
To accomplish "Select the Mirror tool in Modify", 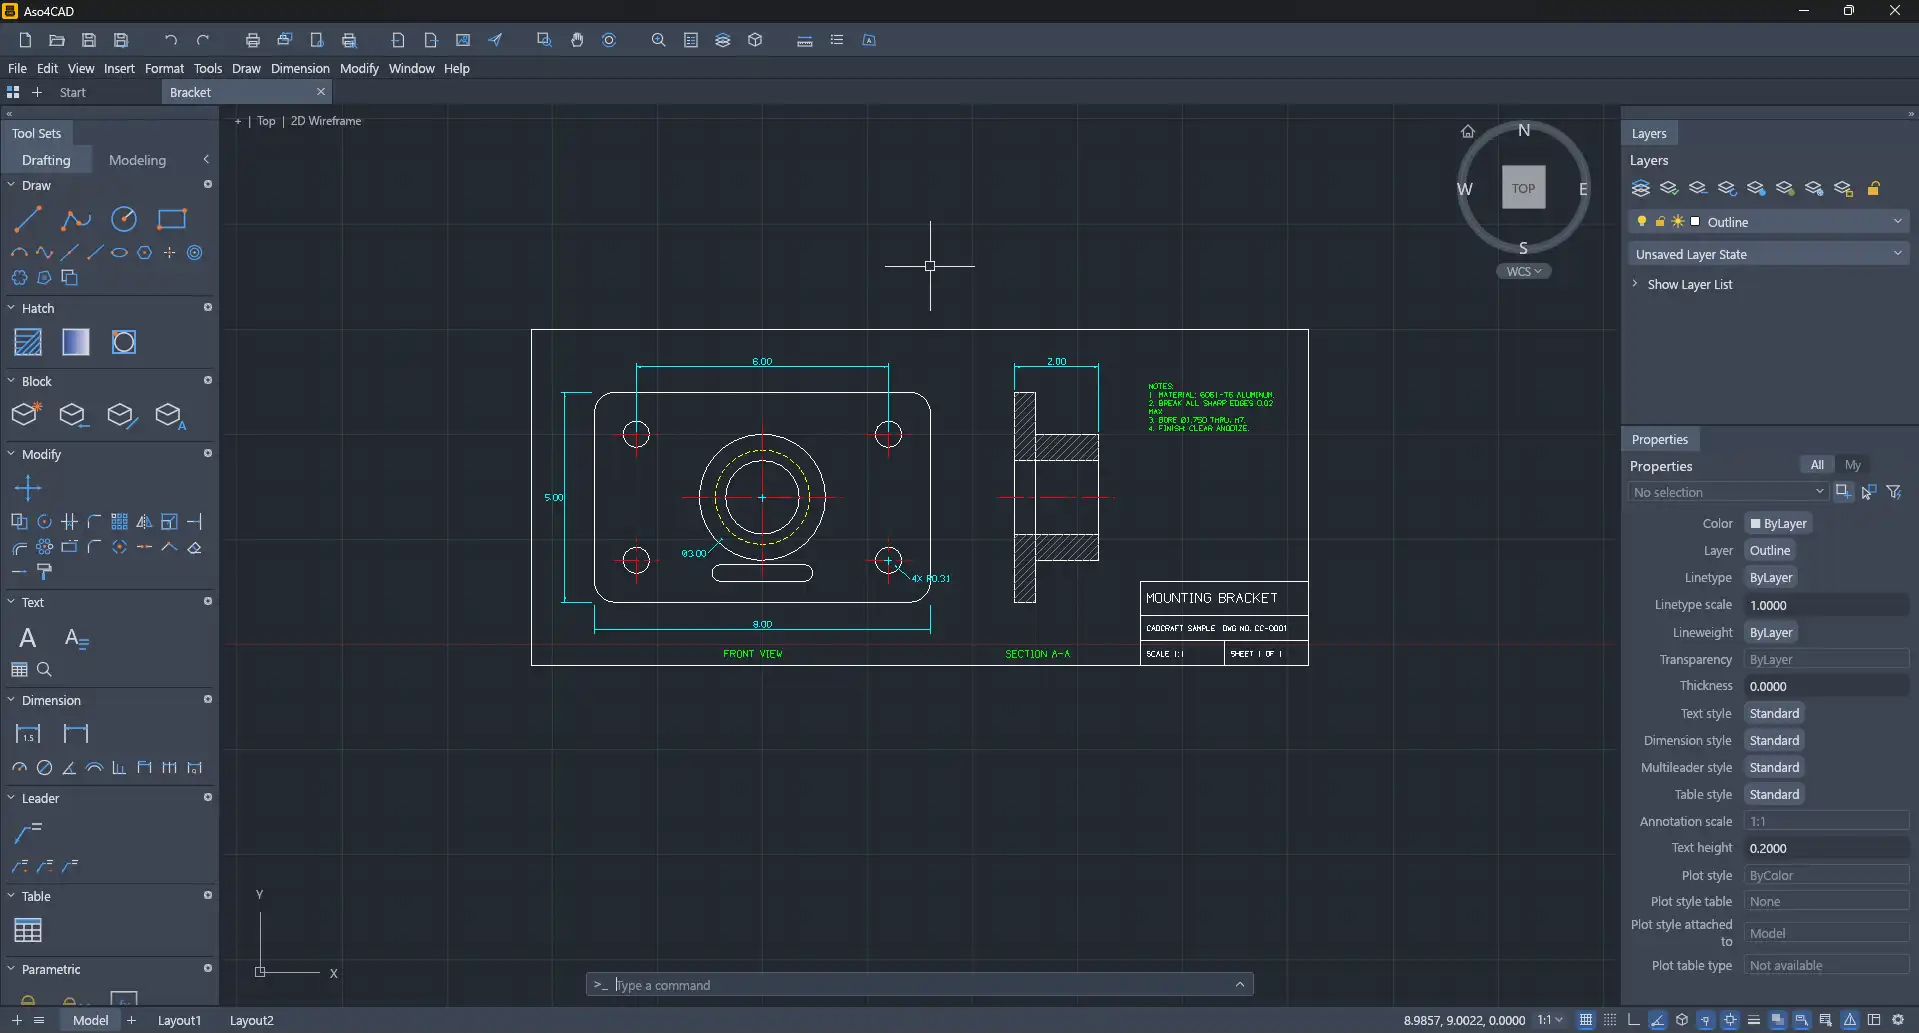I will click(x=144, y=522).
